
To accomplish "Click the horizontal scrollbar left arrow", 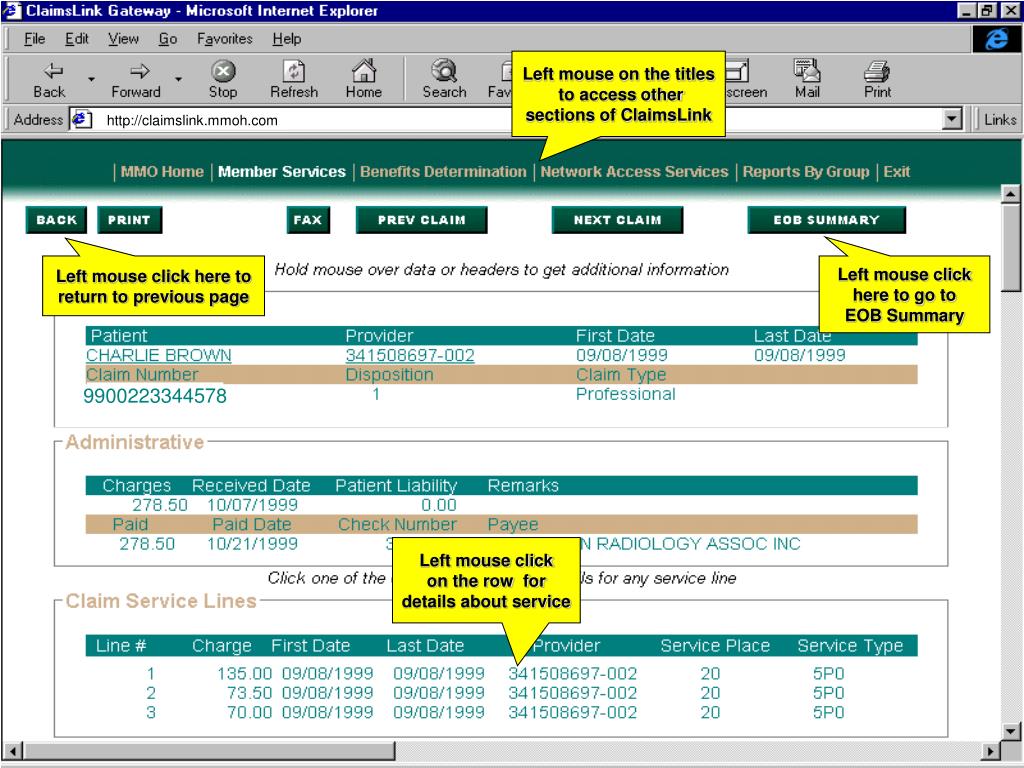I will point(12,751).
